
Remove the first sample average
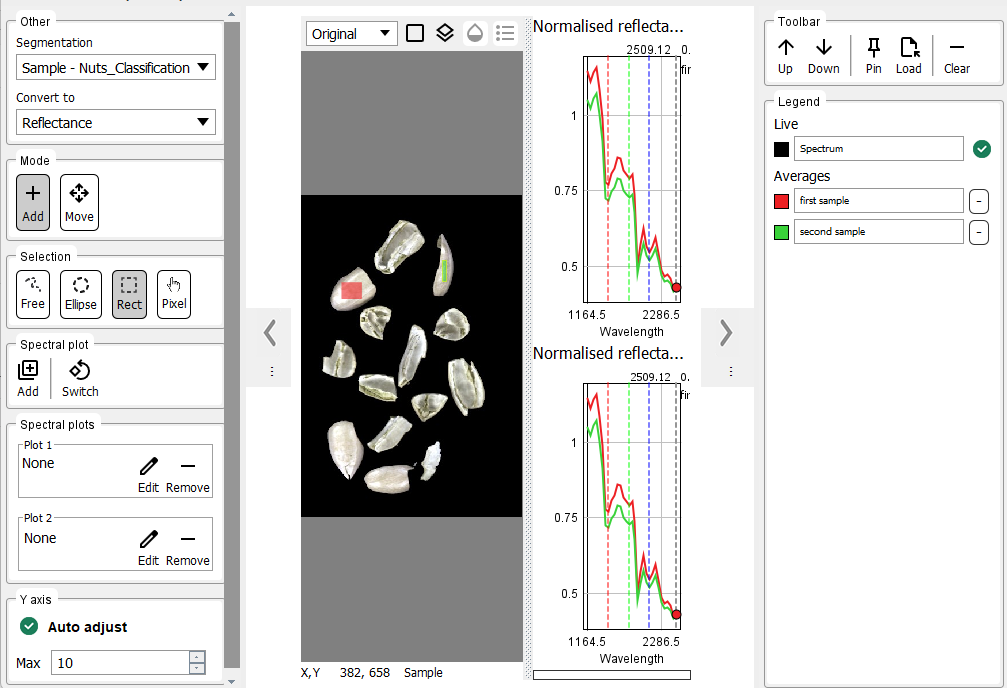pyautogui.click(x=979, y=201)
